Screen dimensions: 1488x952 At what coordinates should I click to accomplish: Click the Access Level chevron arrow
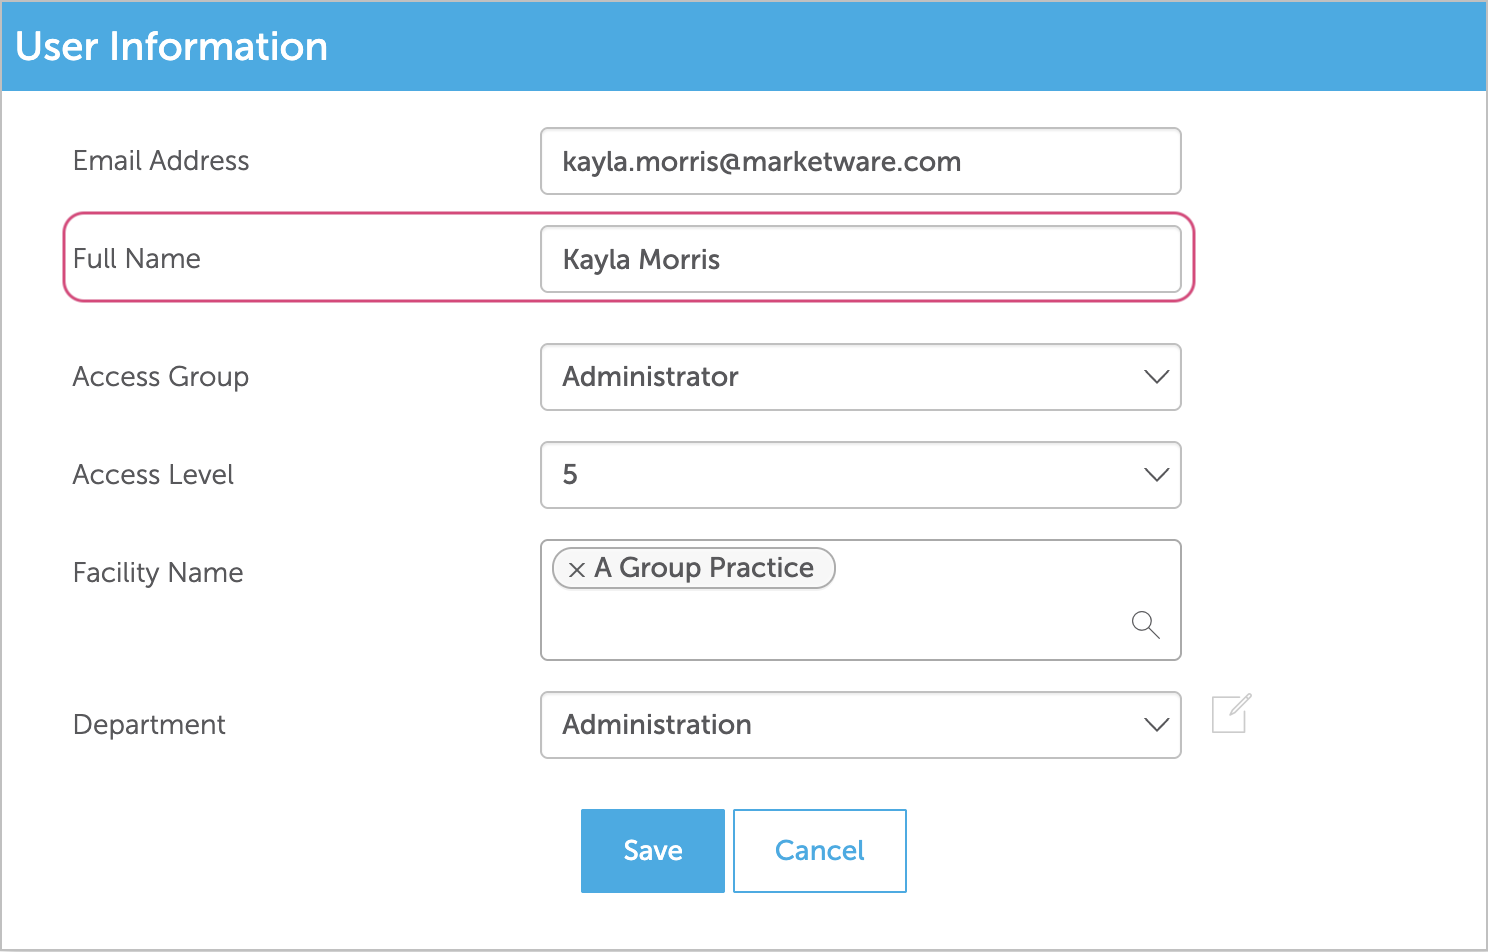tap(1156, 475)
